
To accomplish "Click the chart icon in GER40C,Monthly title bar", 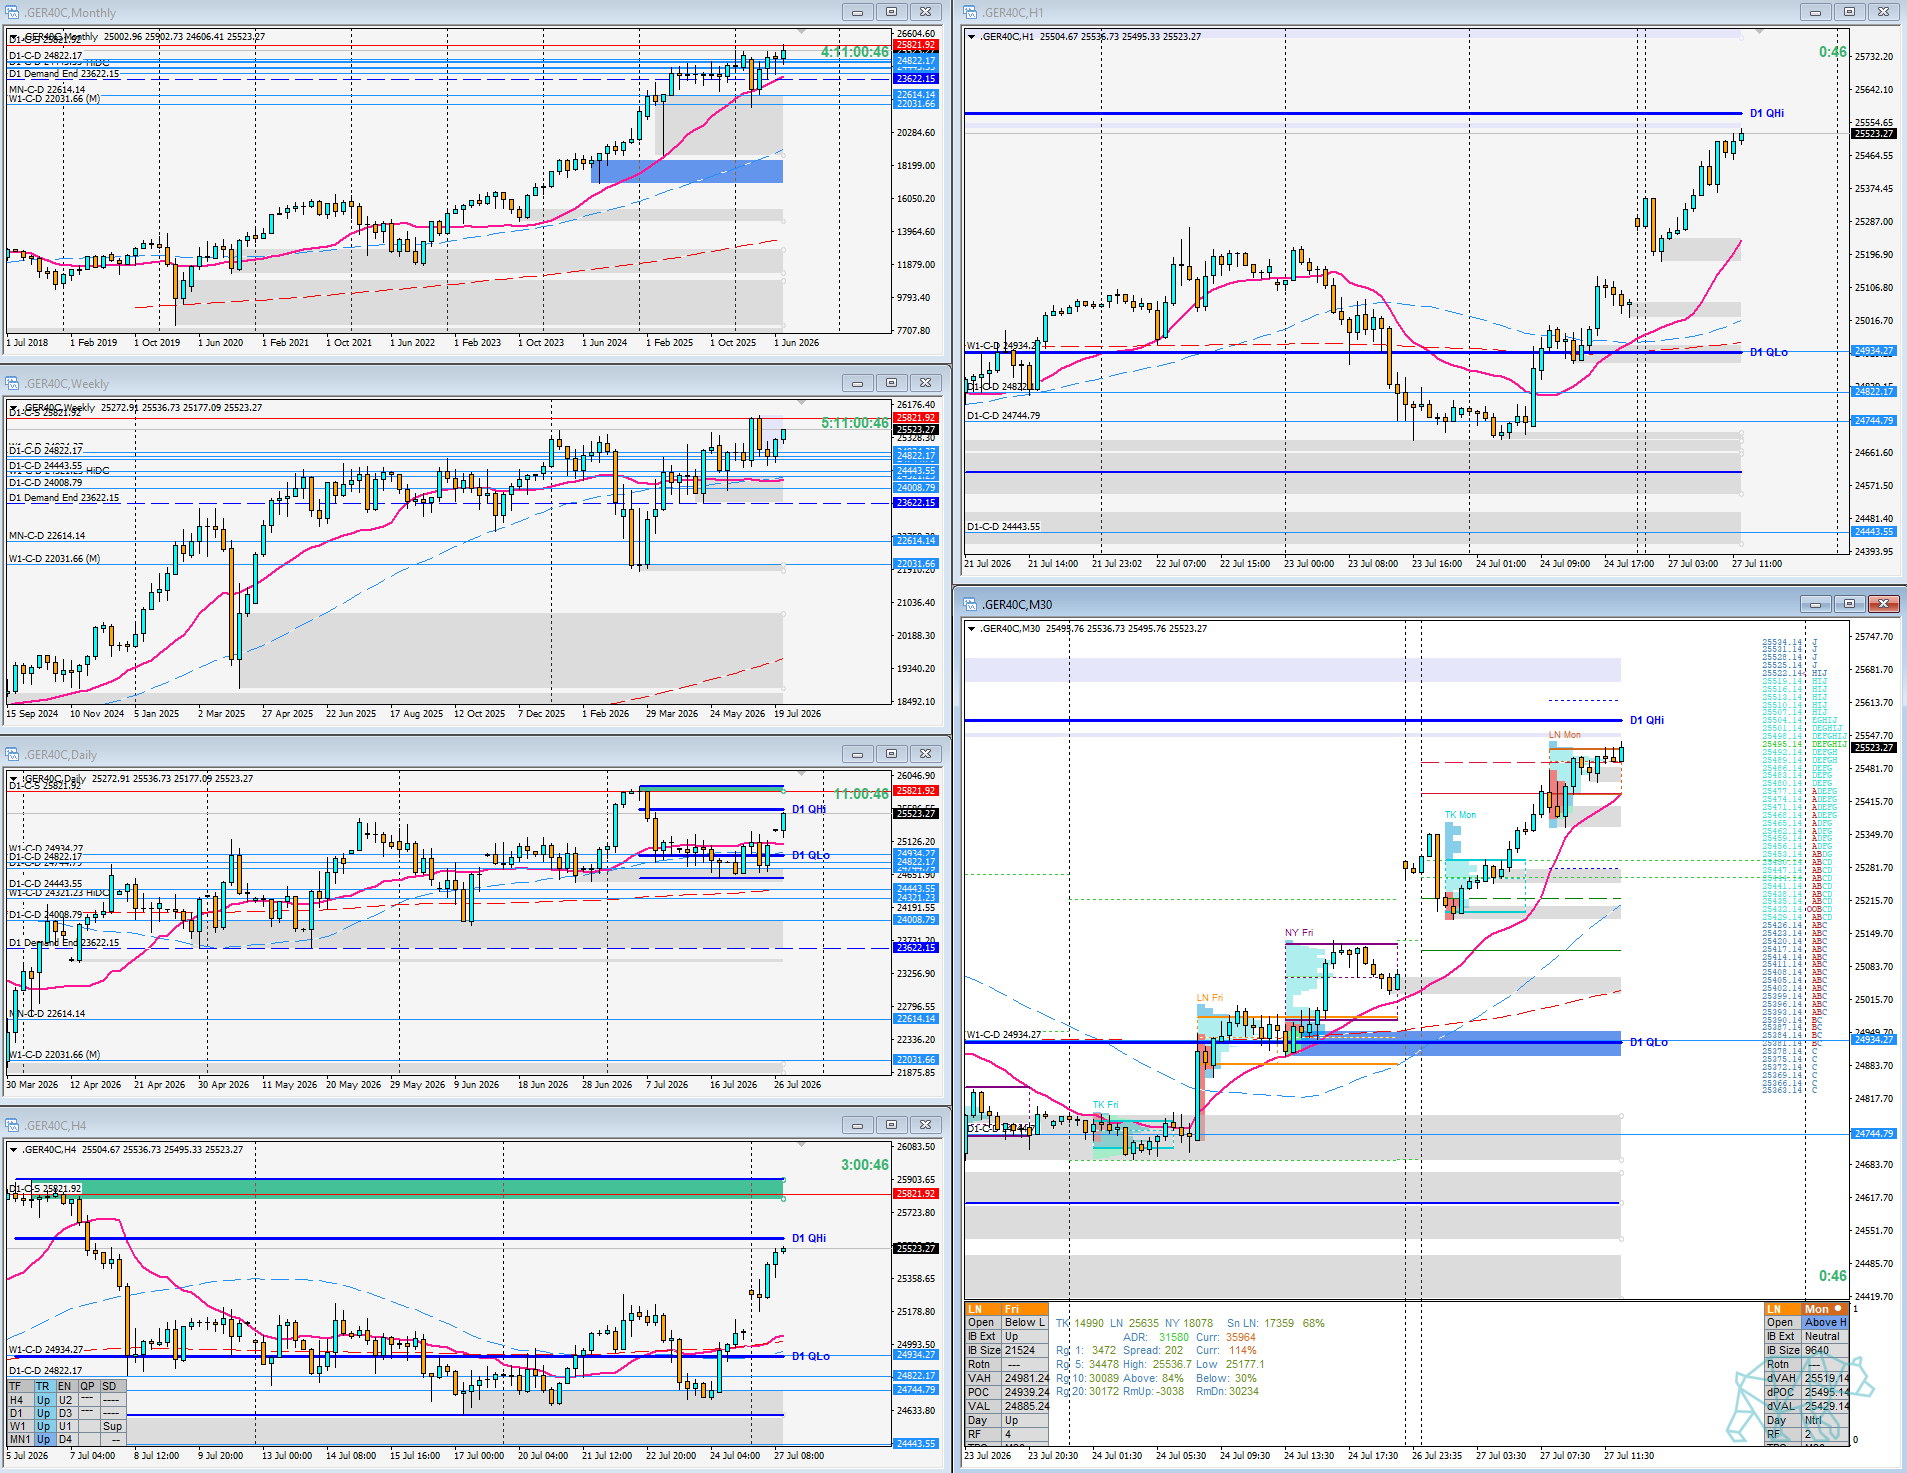I will pos(12,12).
